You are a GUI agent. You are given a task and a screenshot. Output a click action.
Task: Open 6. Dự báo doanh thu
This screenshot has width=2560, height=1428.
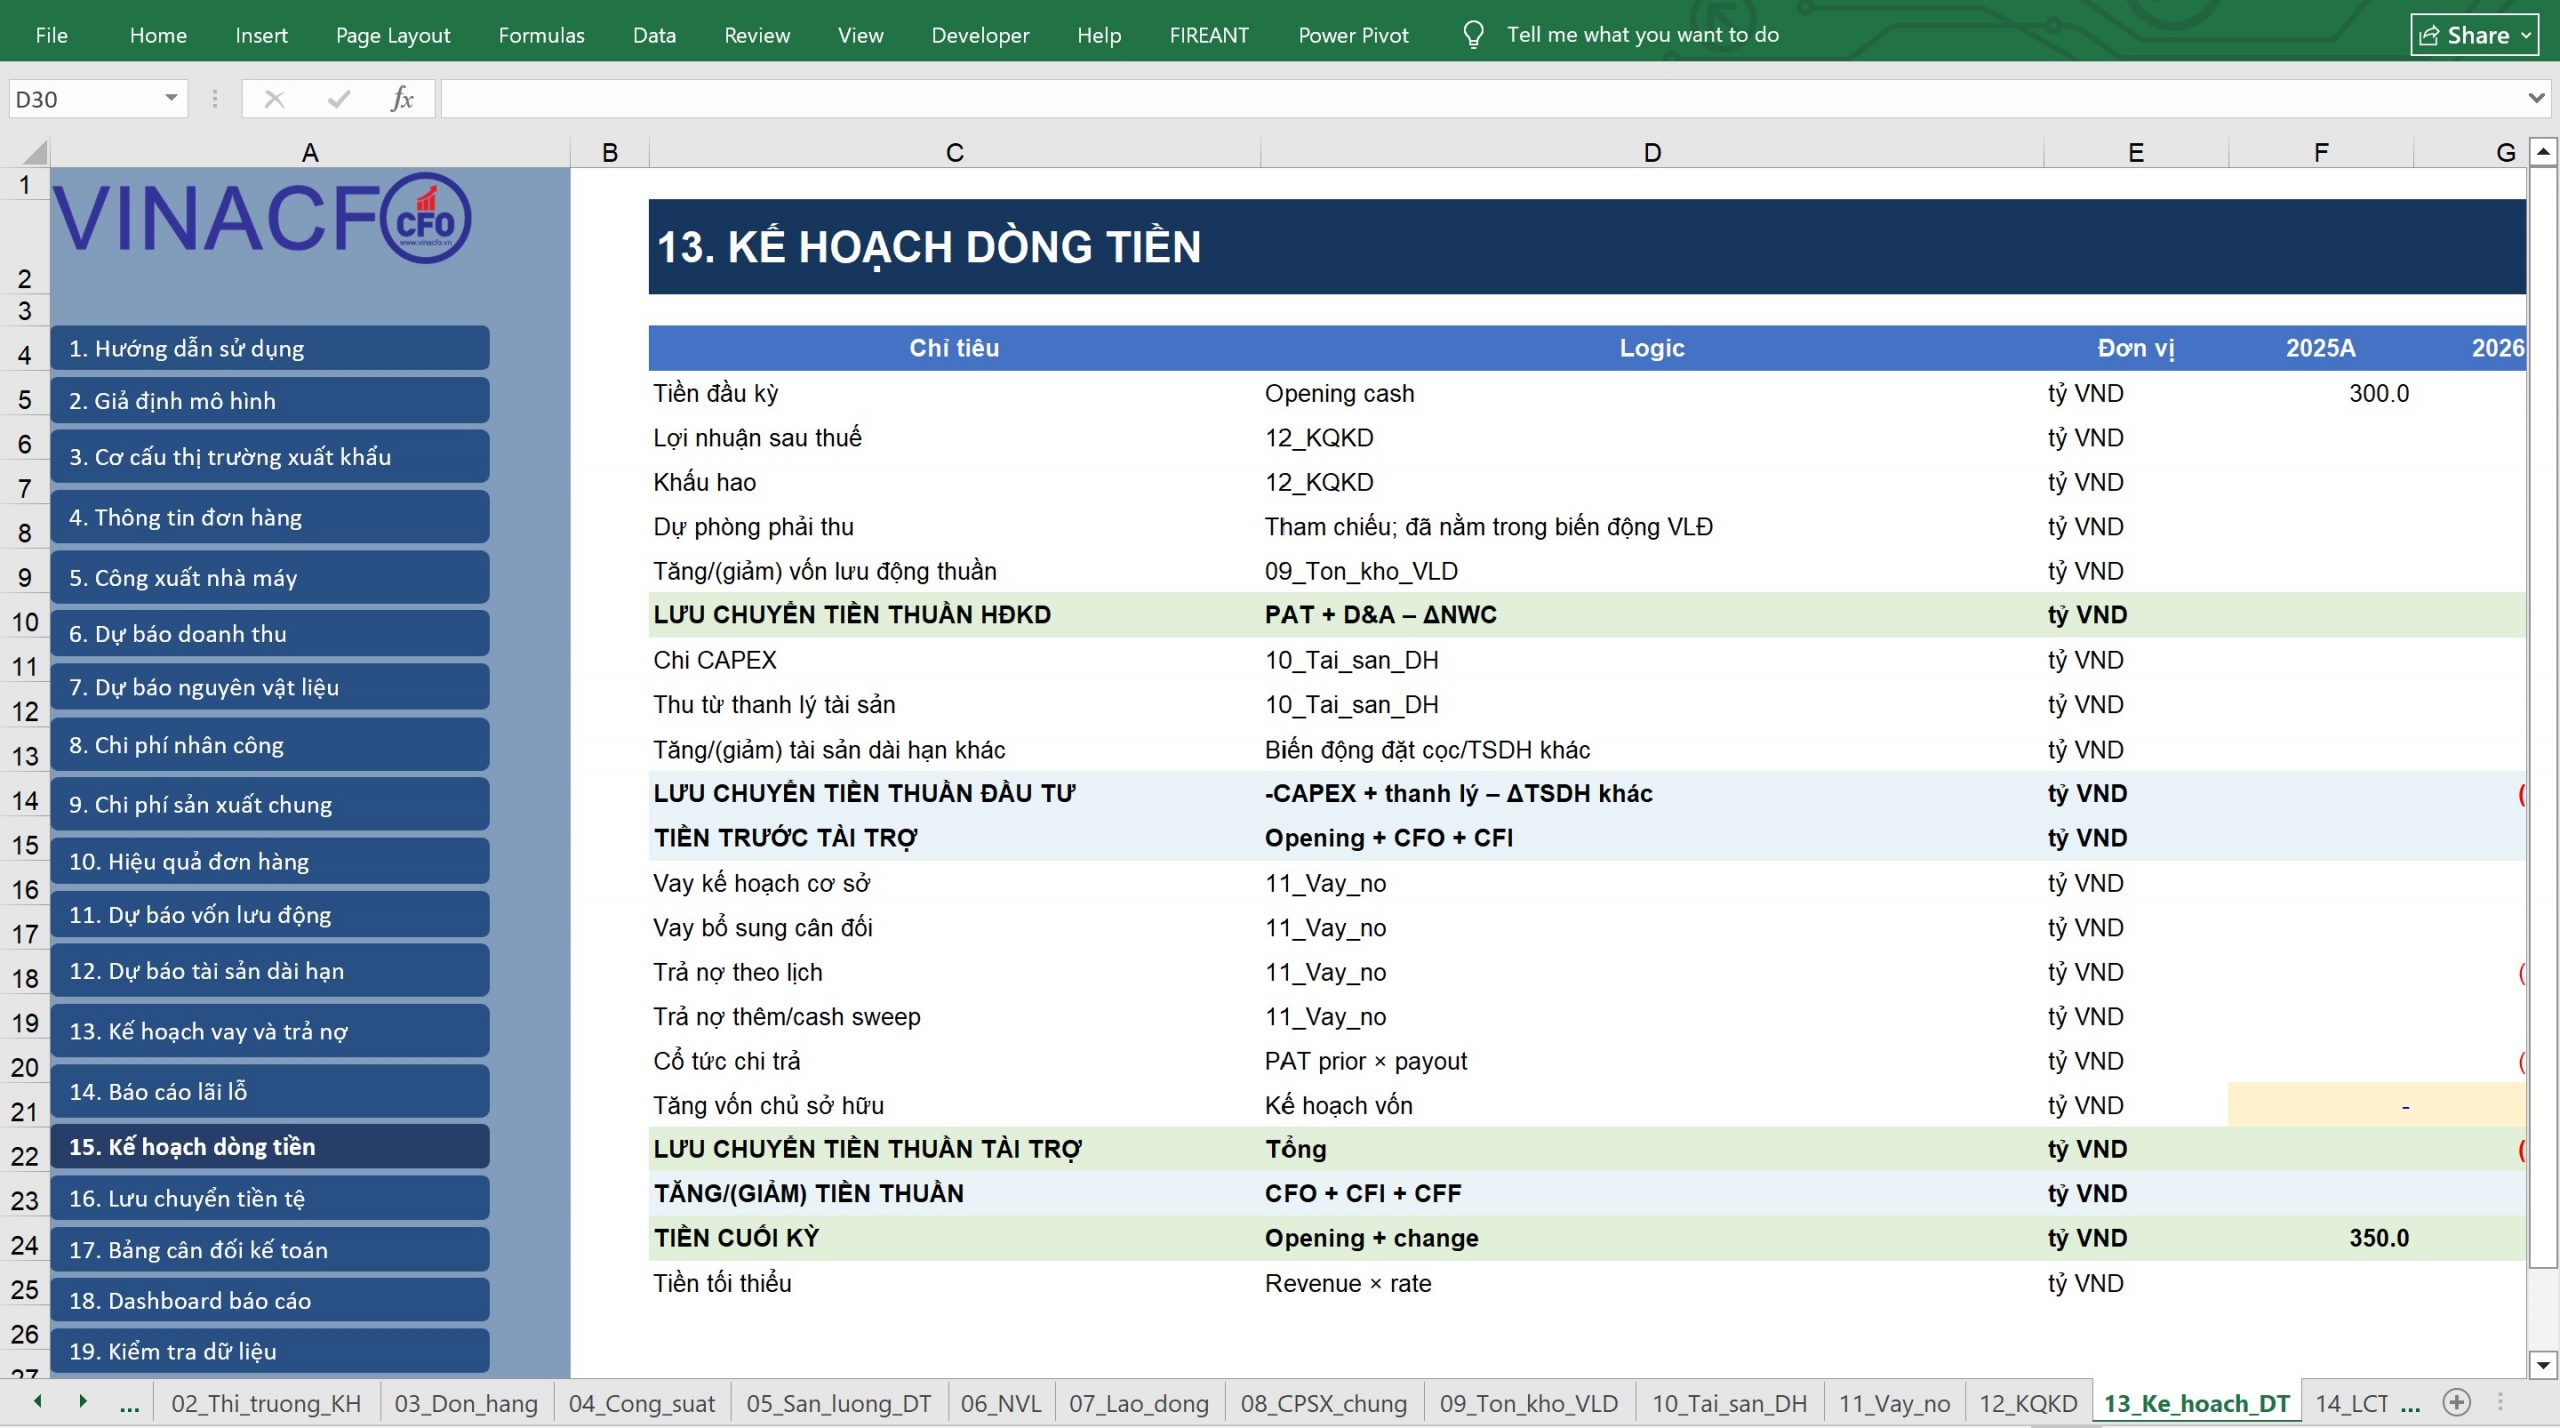pyautogui.click(x=270, y=633)
